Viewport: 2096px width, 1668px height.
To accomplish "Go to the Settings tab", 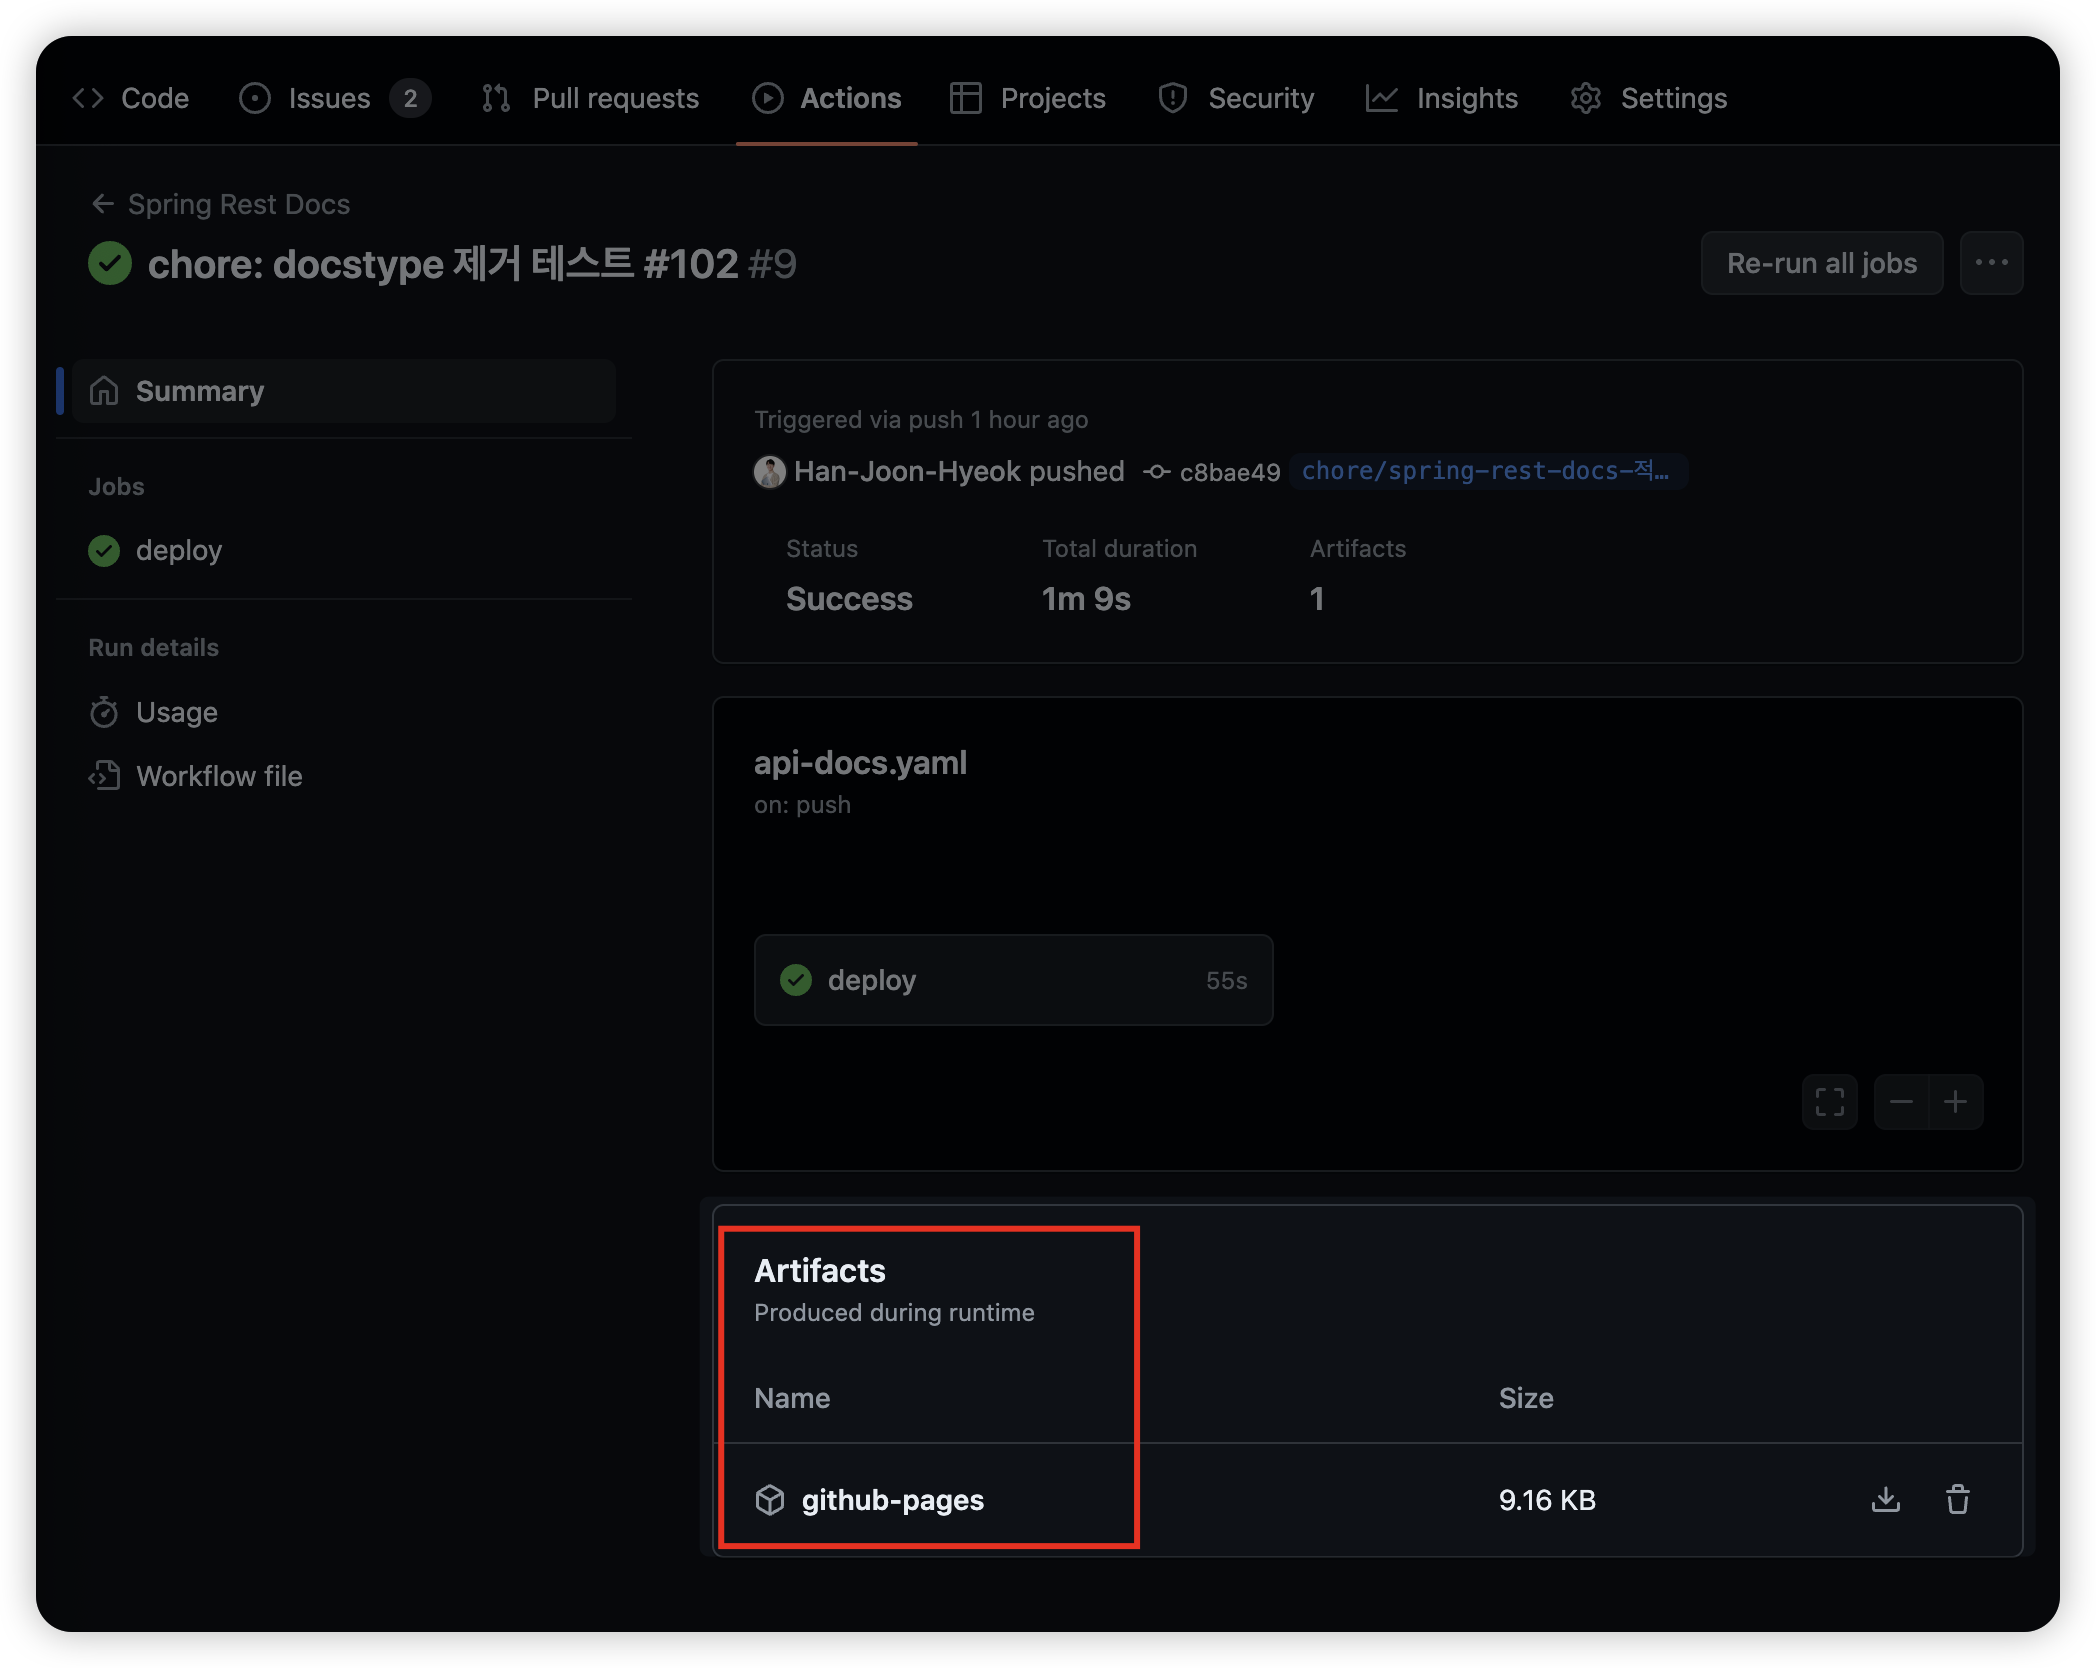I will 1648,98.
